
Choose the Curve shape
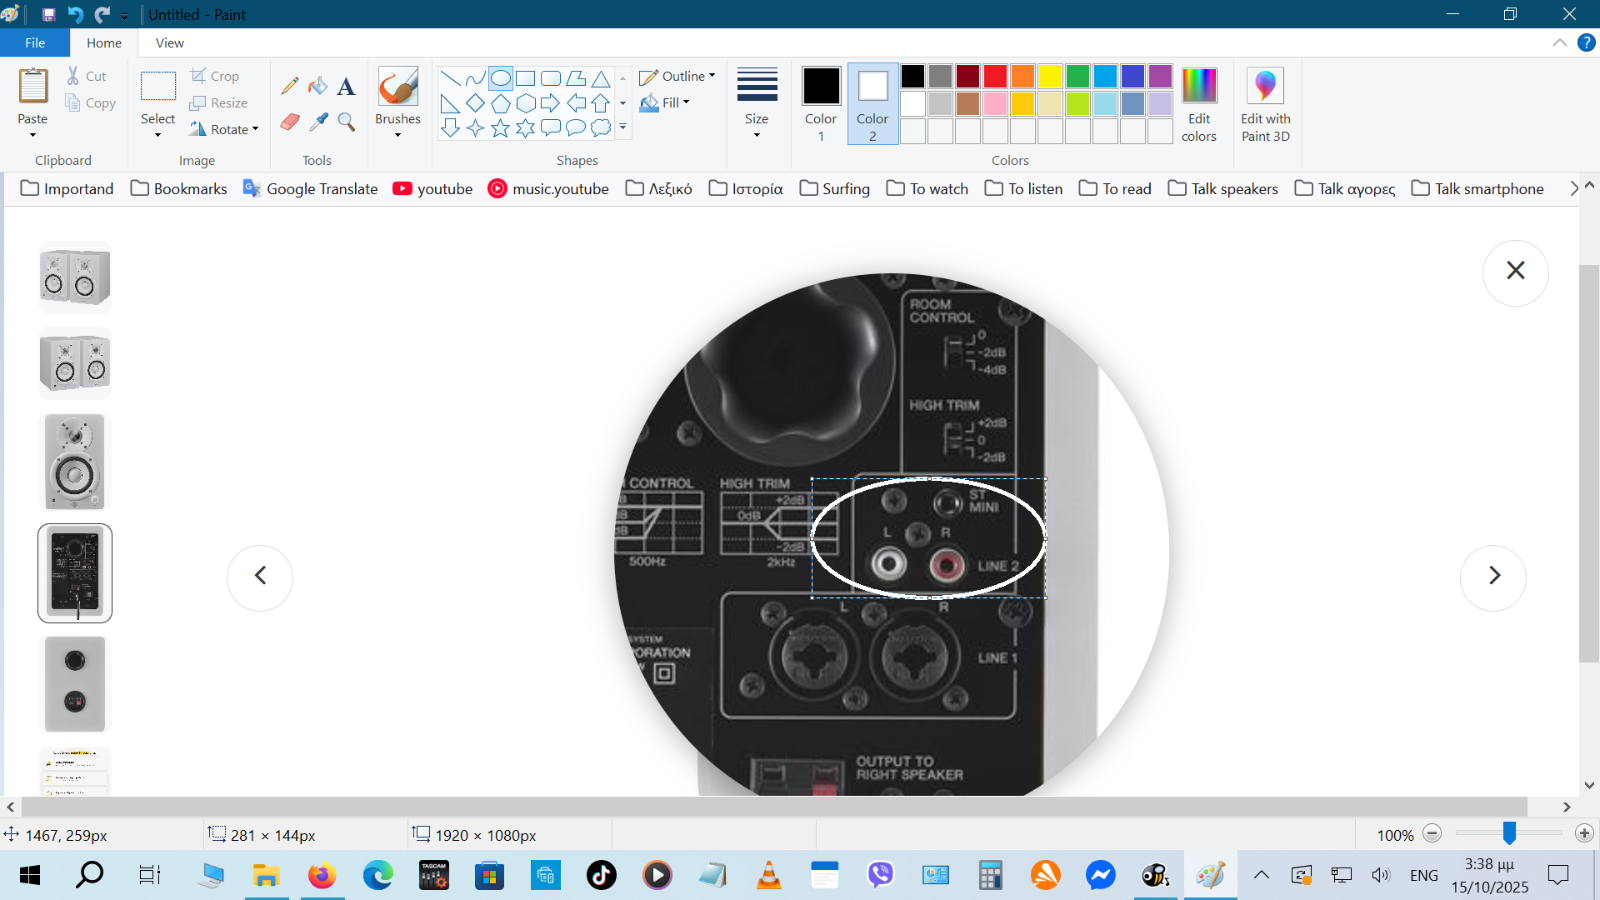(x=476, y=79)
